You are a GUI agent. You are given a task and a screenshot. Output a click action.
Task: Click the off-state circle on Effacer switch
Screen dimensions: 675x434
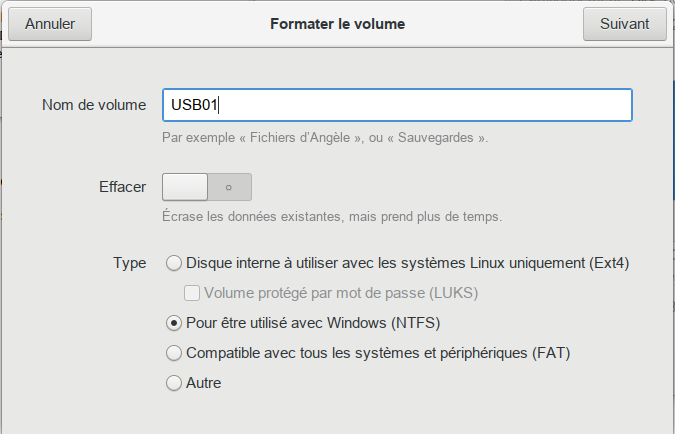(229, 187)
